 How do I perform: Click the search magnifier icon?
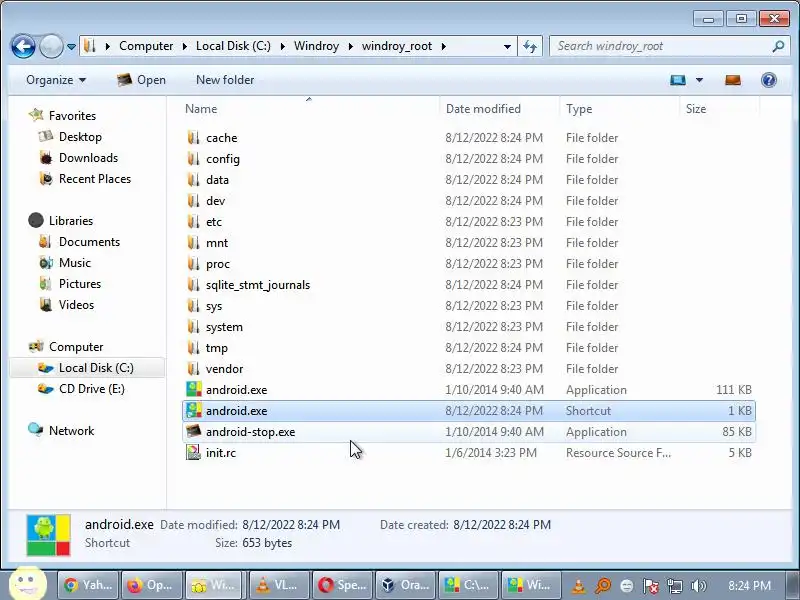[778, 46]
